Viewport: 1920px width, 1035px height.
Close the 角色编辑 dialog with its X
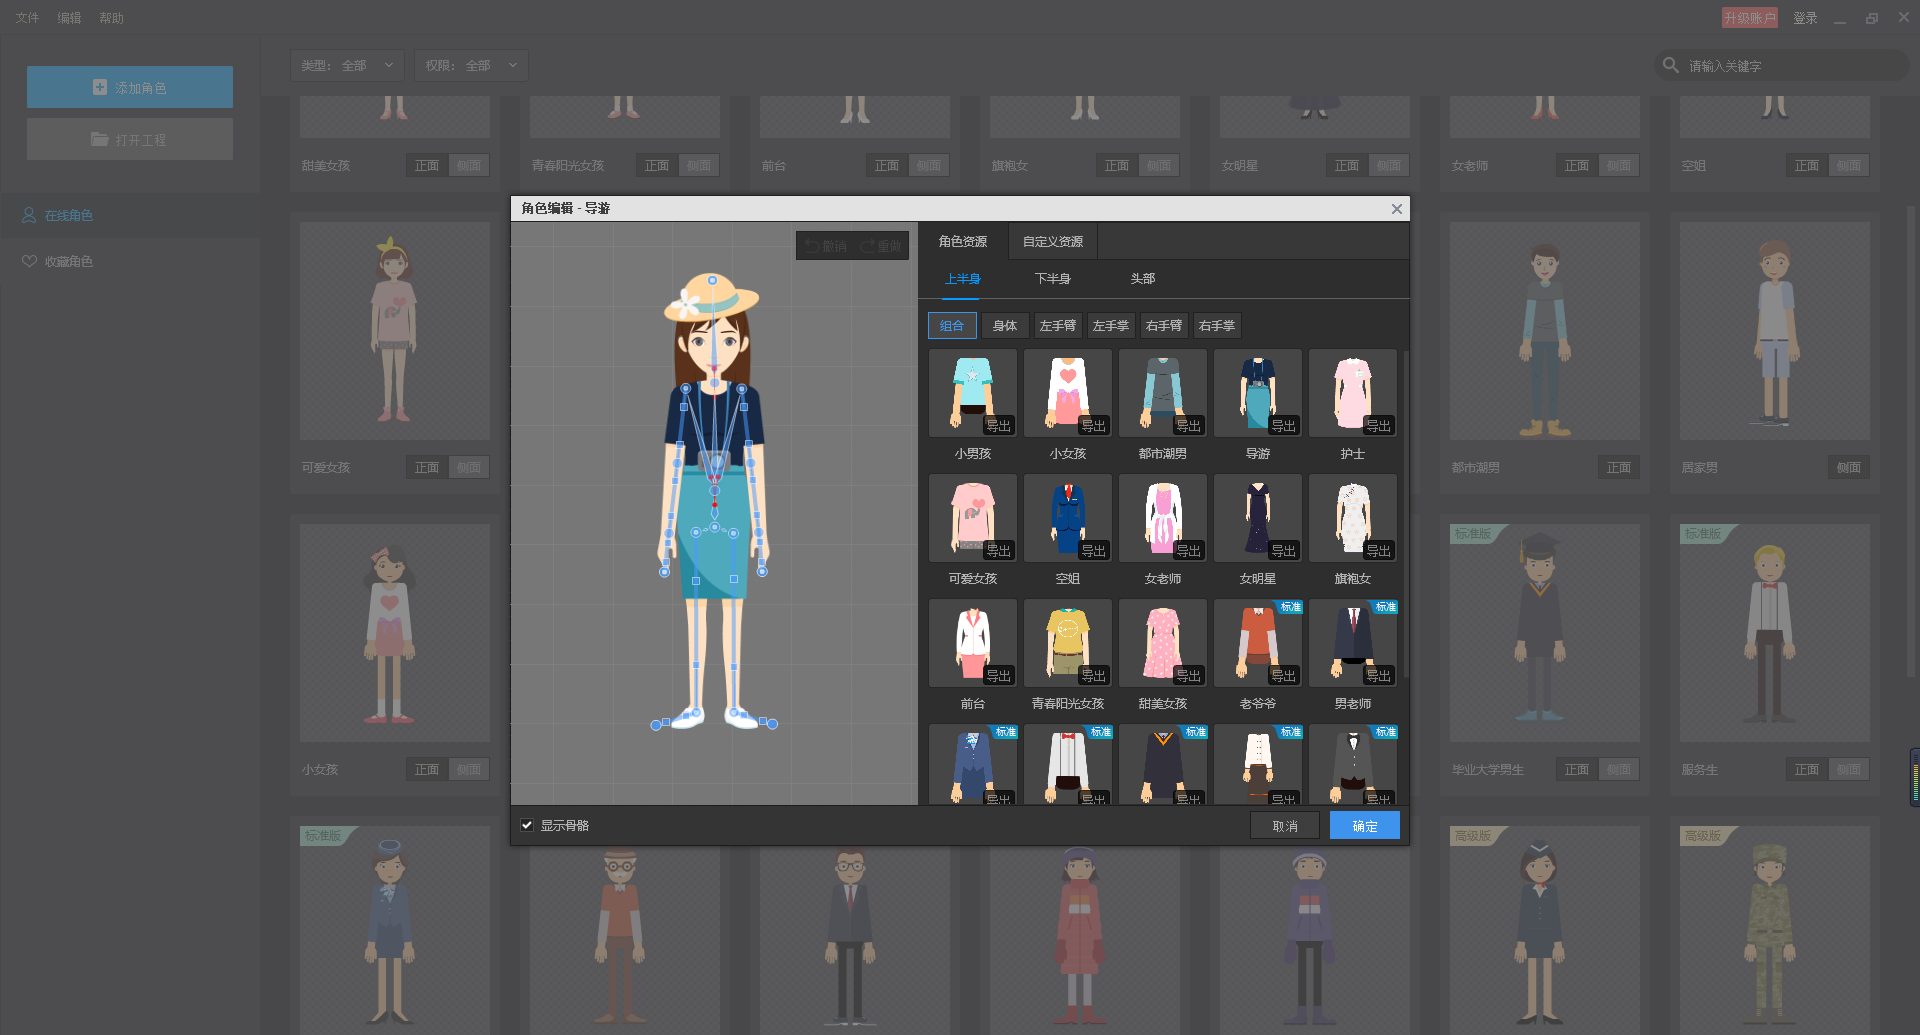pyautogui.click(x=1396, y=209)
